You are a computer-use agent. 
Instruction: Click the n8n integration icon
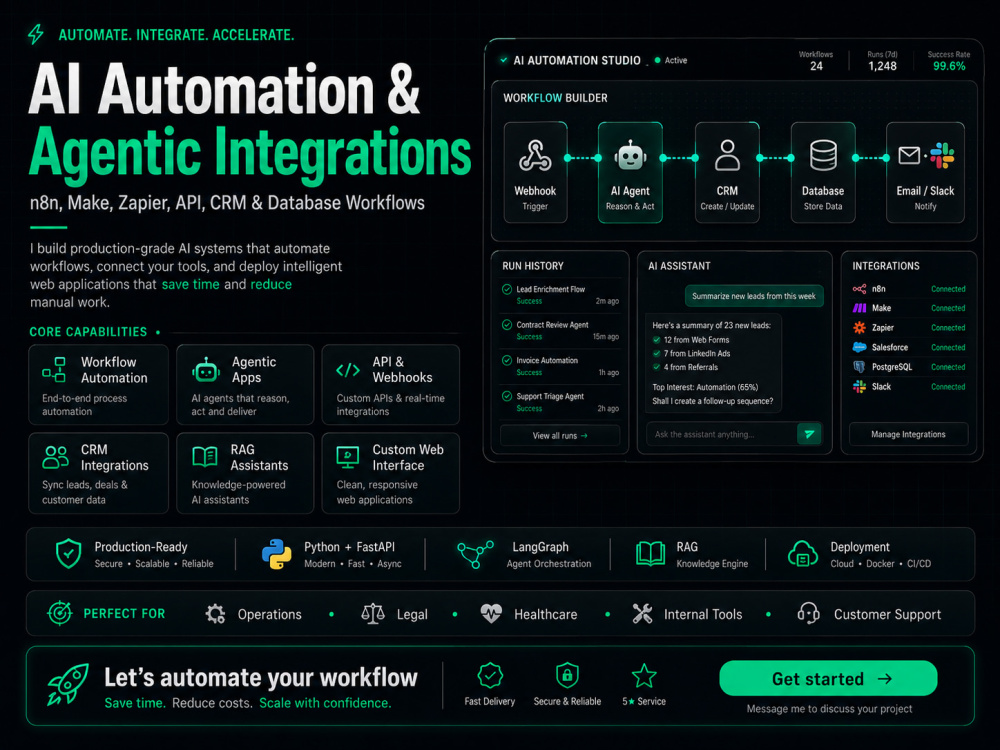coord(859,289)
